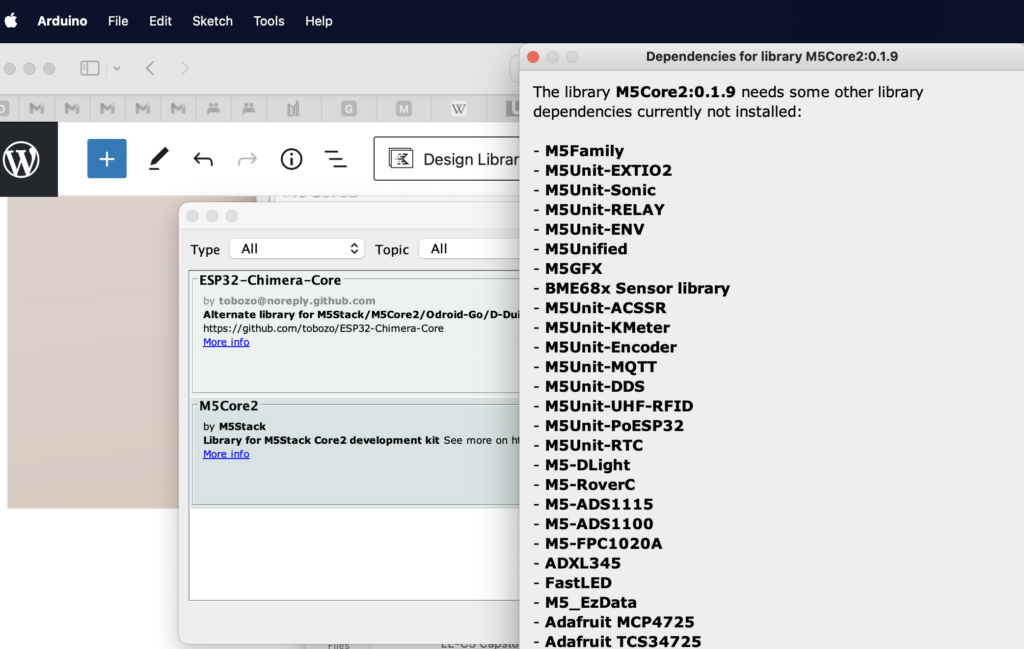1024x649 pixels.
Task: Click the M5-RoverC dependency name
Action: 590,484
